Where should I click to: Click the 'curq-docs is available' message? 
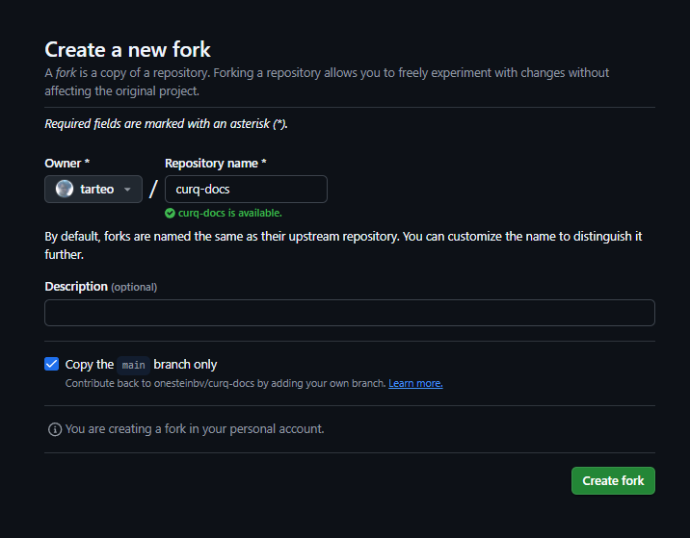(x=230, y=213)
